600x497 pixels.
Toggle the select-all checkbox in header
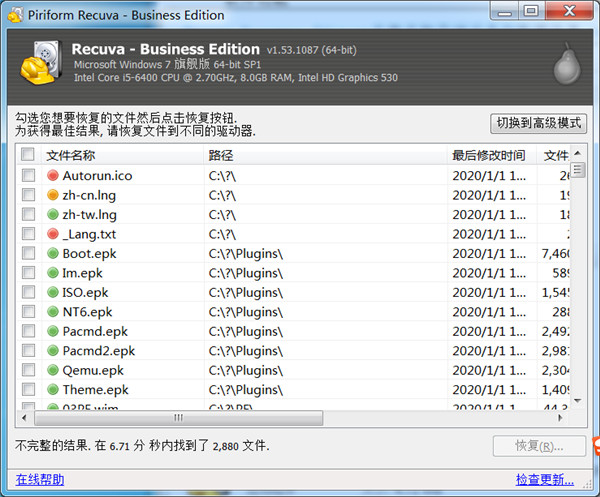point(28,155)
